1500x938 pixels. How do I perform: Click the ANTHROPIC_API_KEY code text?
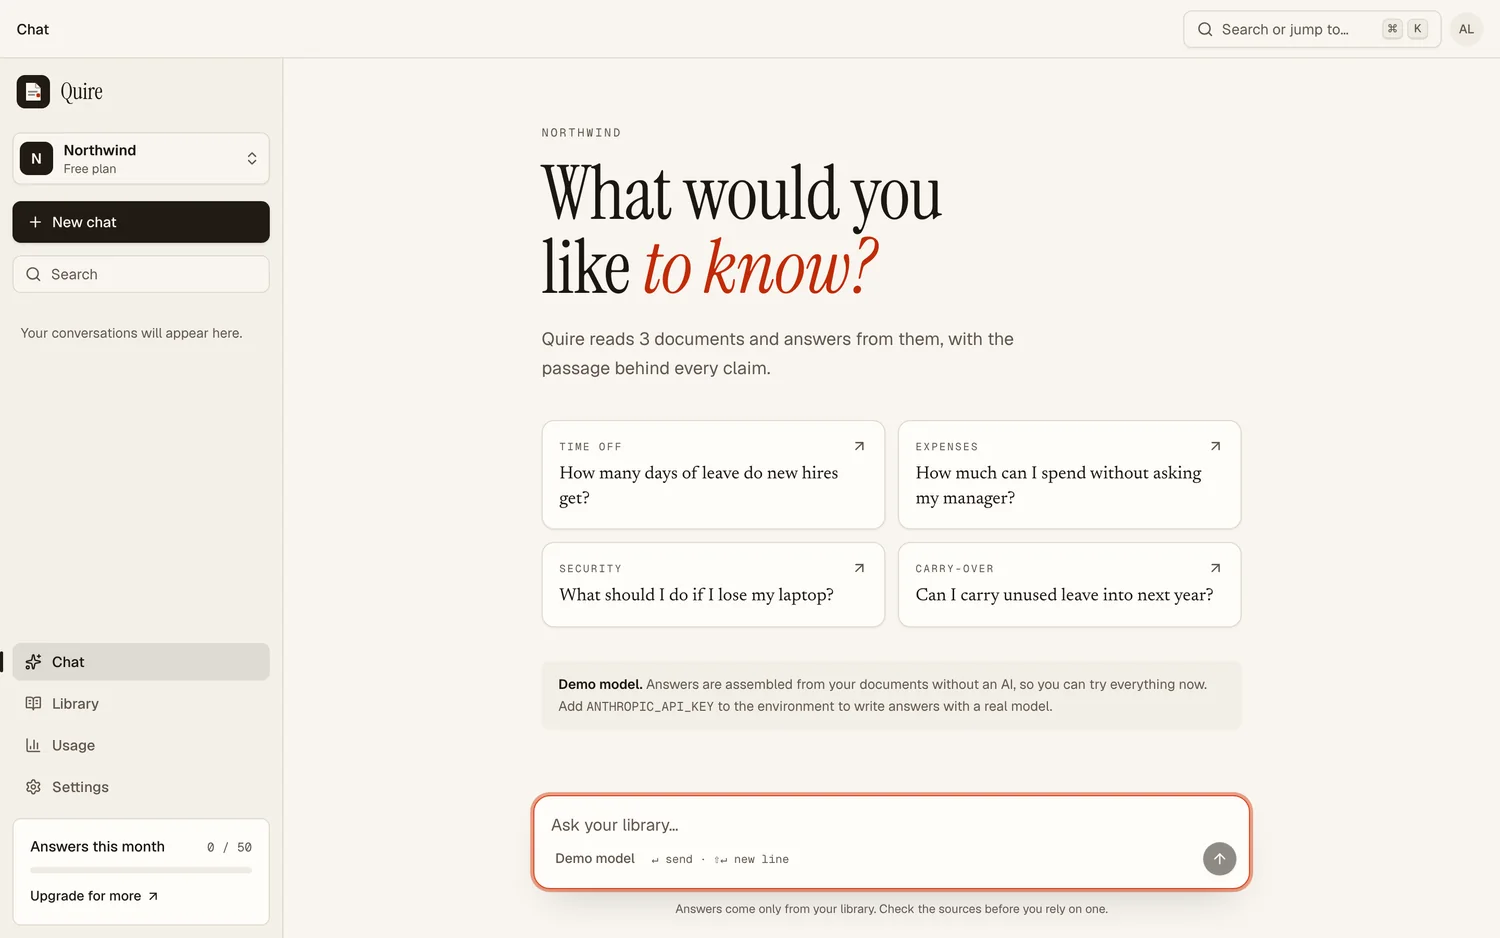coord(650,706)
